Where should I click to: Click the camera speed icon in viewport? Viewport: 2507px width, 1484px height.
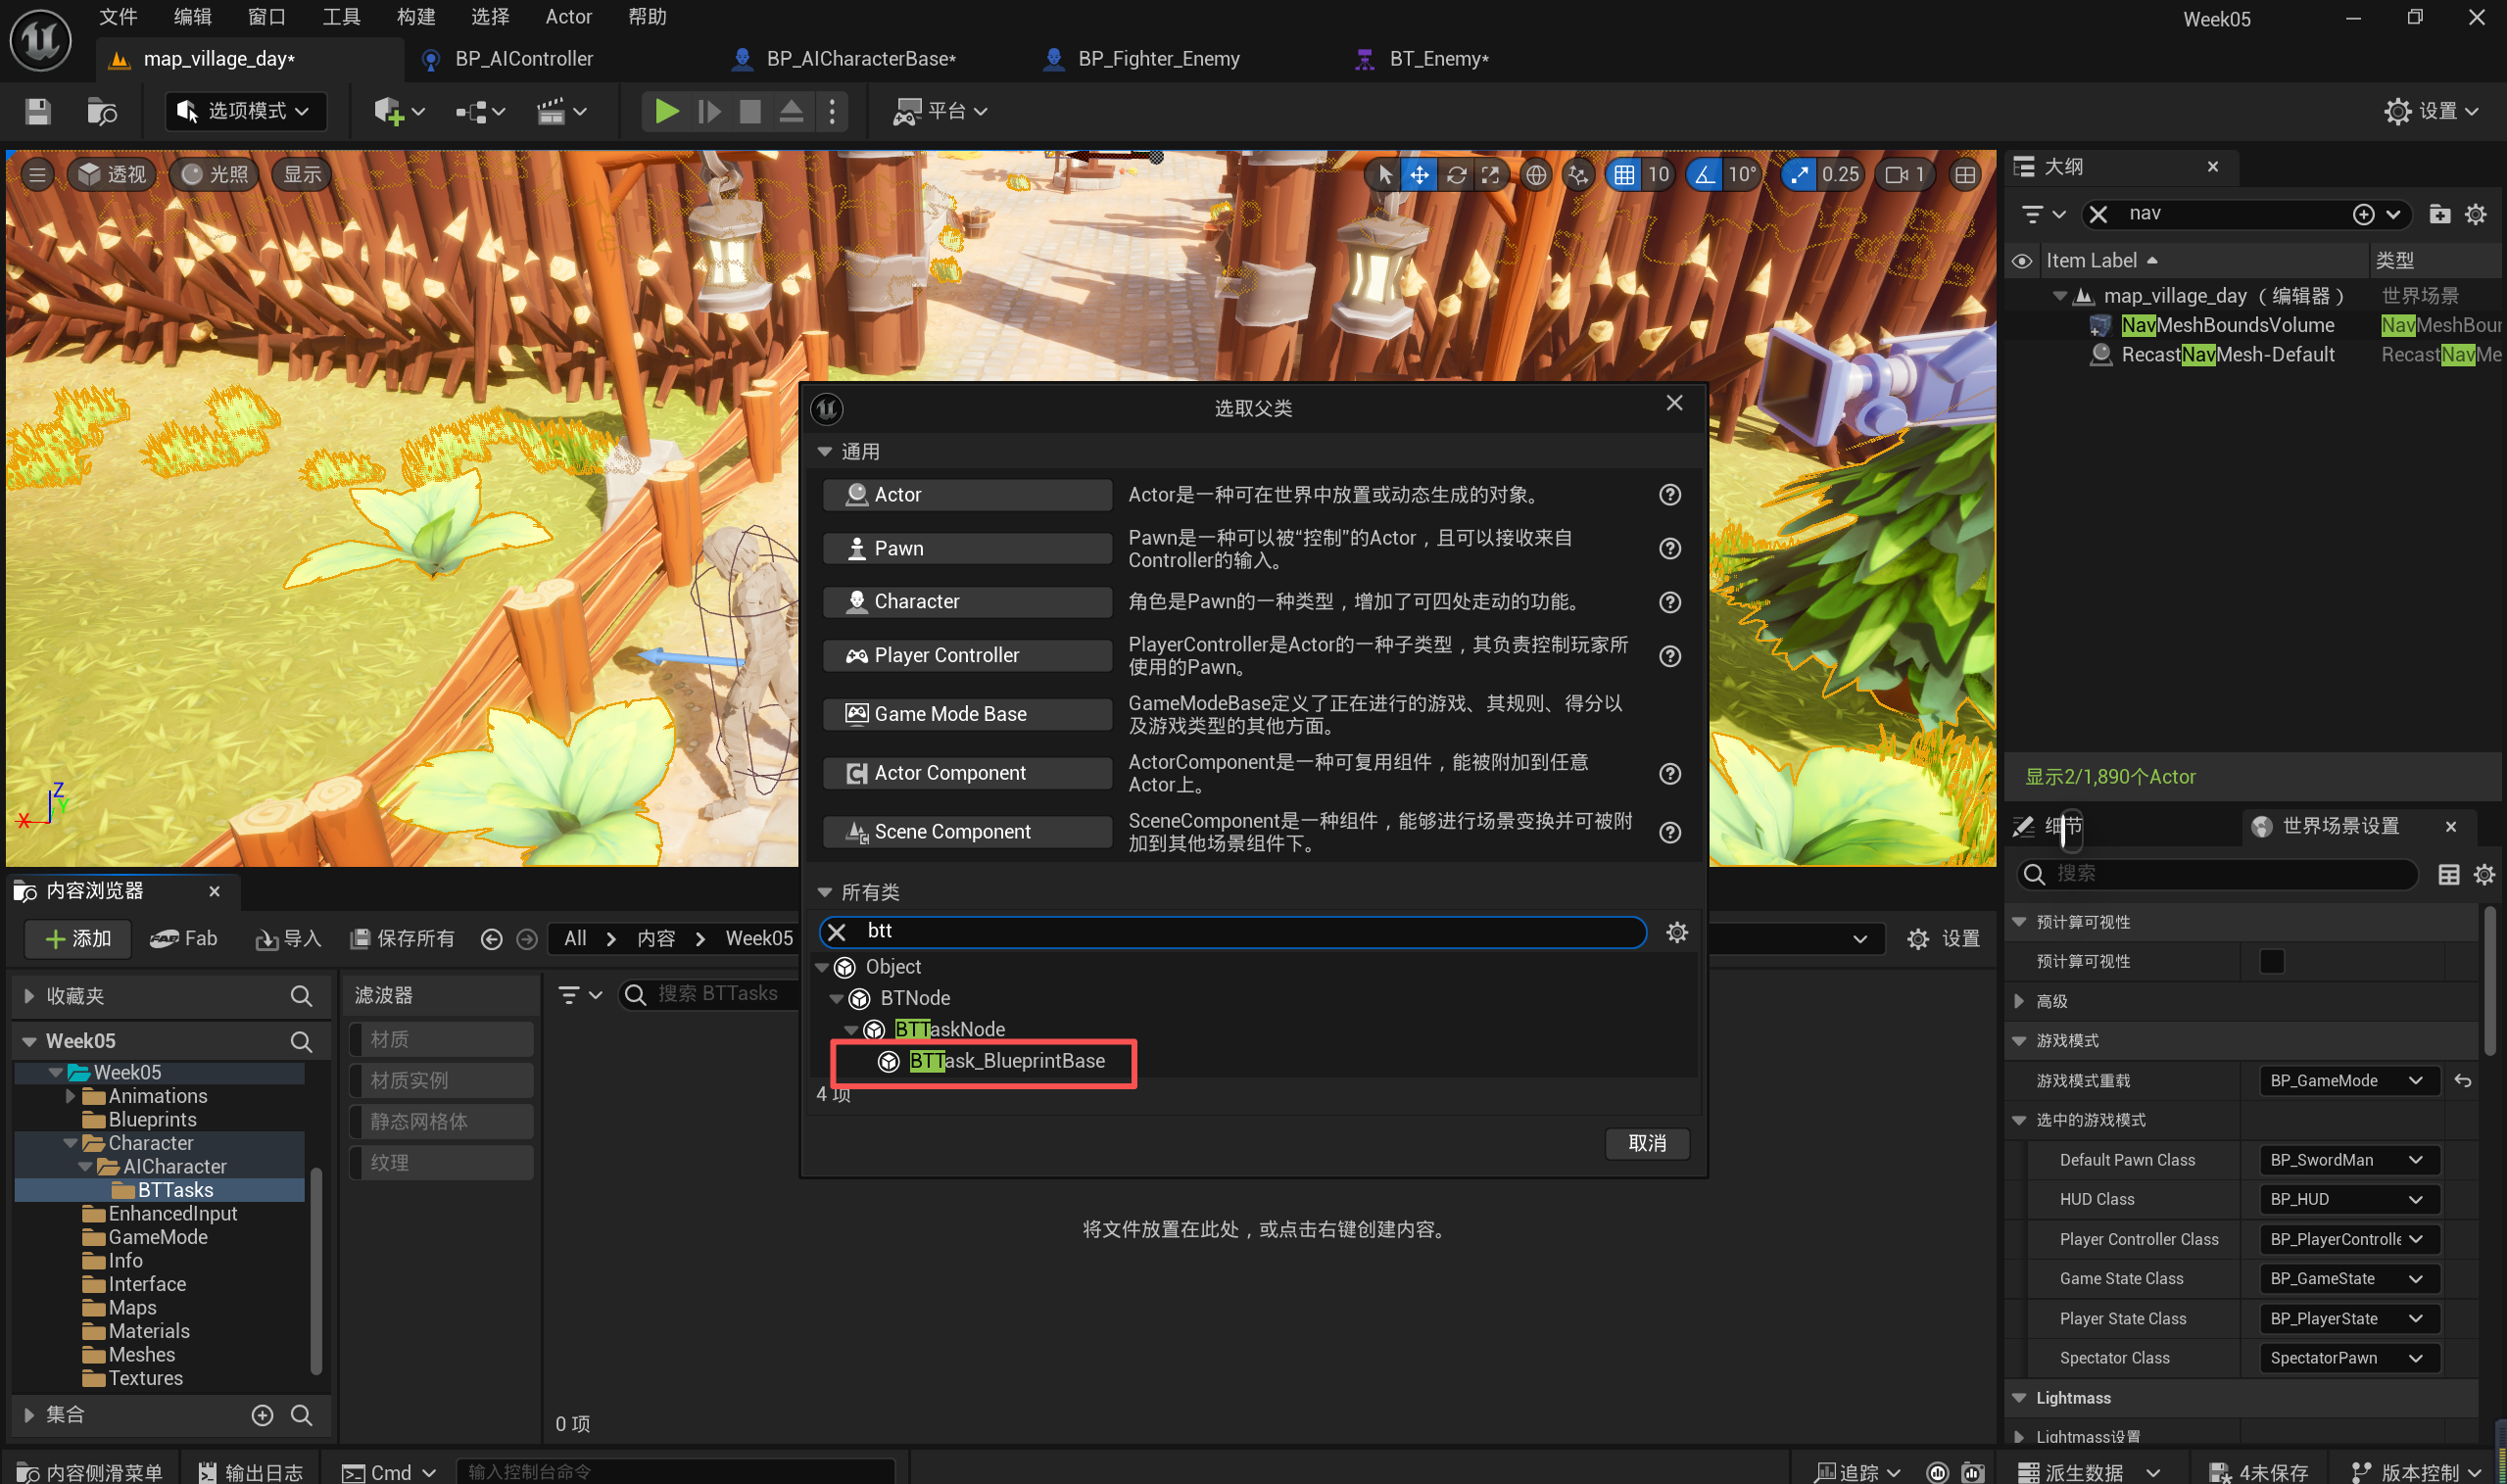(x=1897, y=175)
